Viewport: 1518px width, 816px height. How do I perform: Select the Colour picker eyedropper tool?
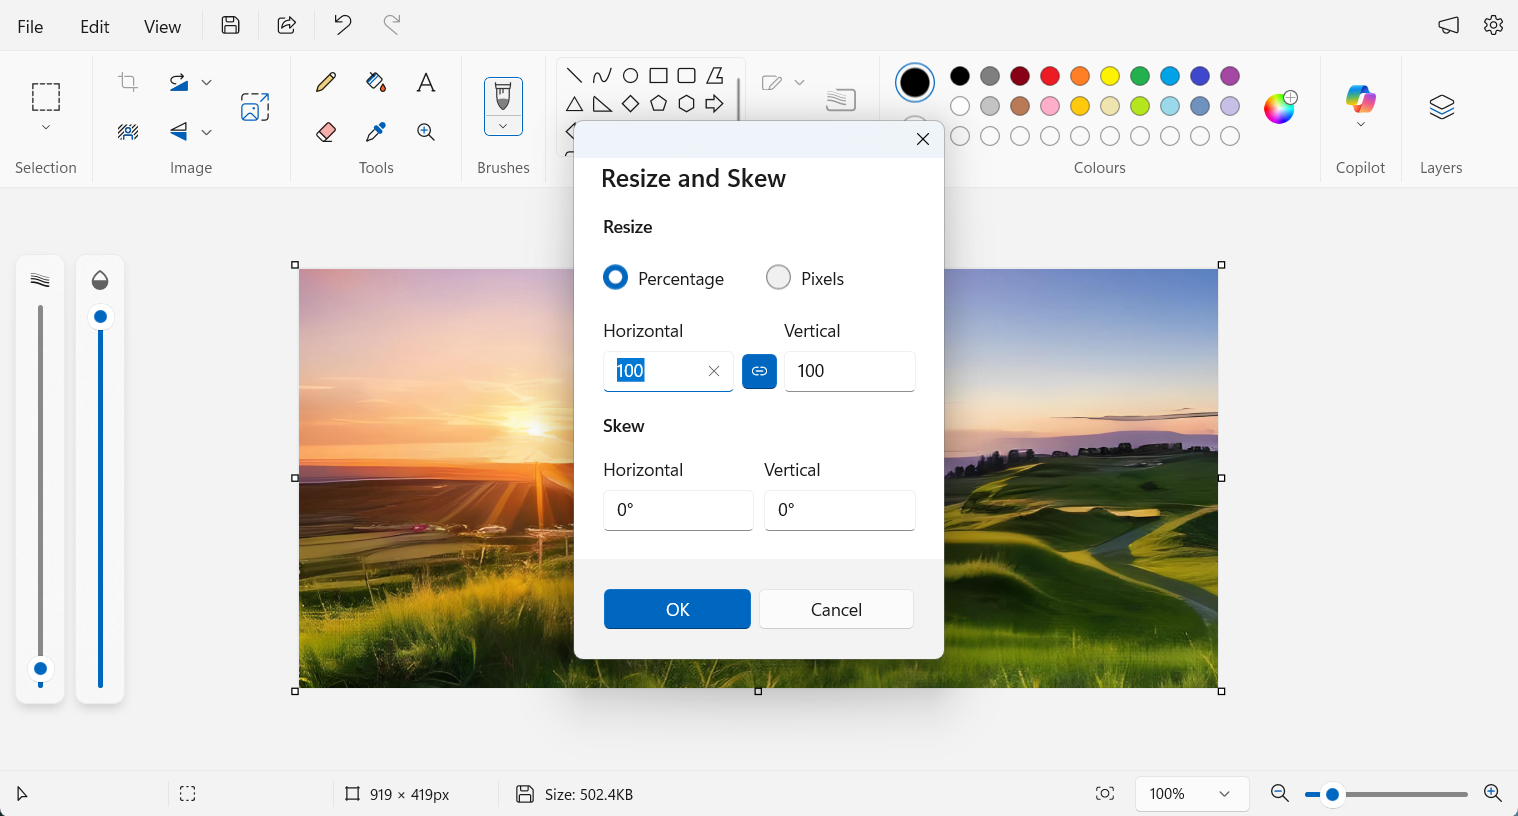pyautogui.click(x=376, y=132)
